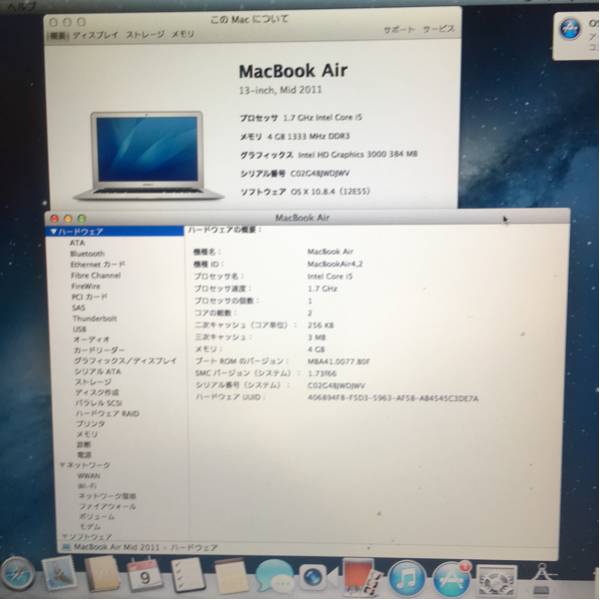Image resolution: width=600 pixels, height=600 pixels.
Task: Select ボリューム in the sidebar
Action: coord(97,517)
